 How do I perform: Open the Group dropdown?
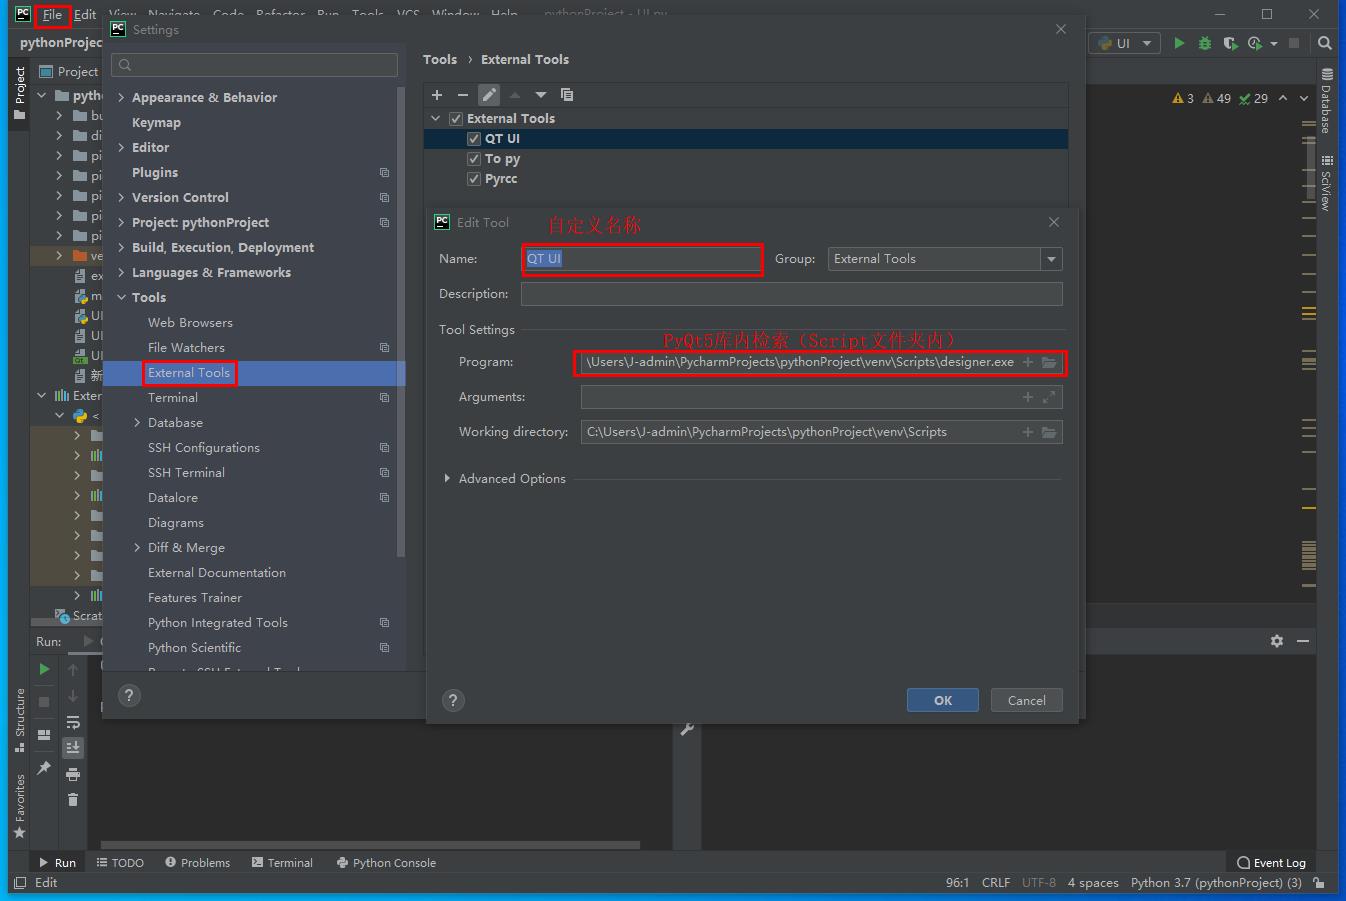click(x=1051, y=259)
